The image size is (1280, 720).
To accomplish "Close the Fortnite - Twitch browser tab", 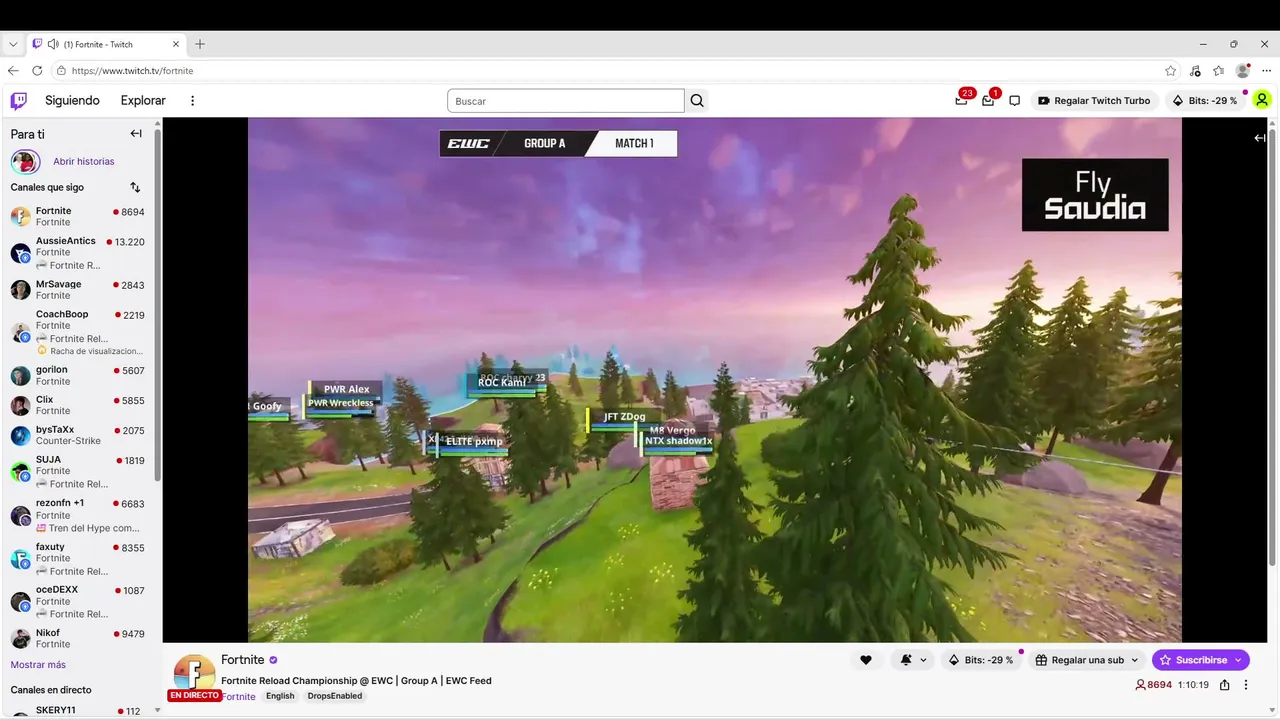I will pyautogui.click(x=176, y=44).
